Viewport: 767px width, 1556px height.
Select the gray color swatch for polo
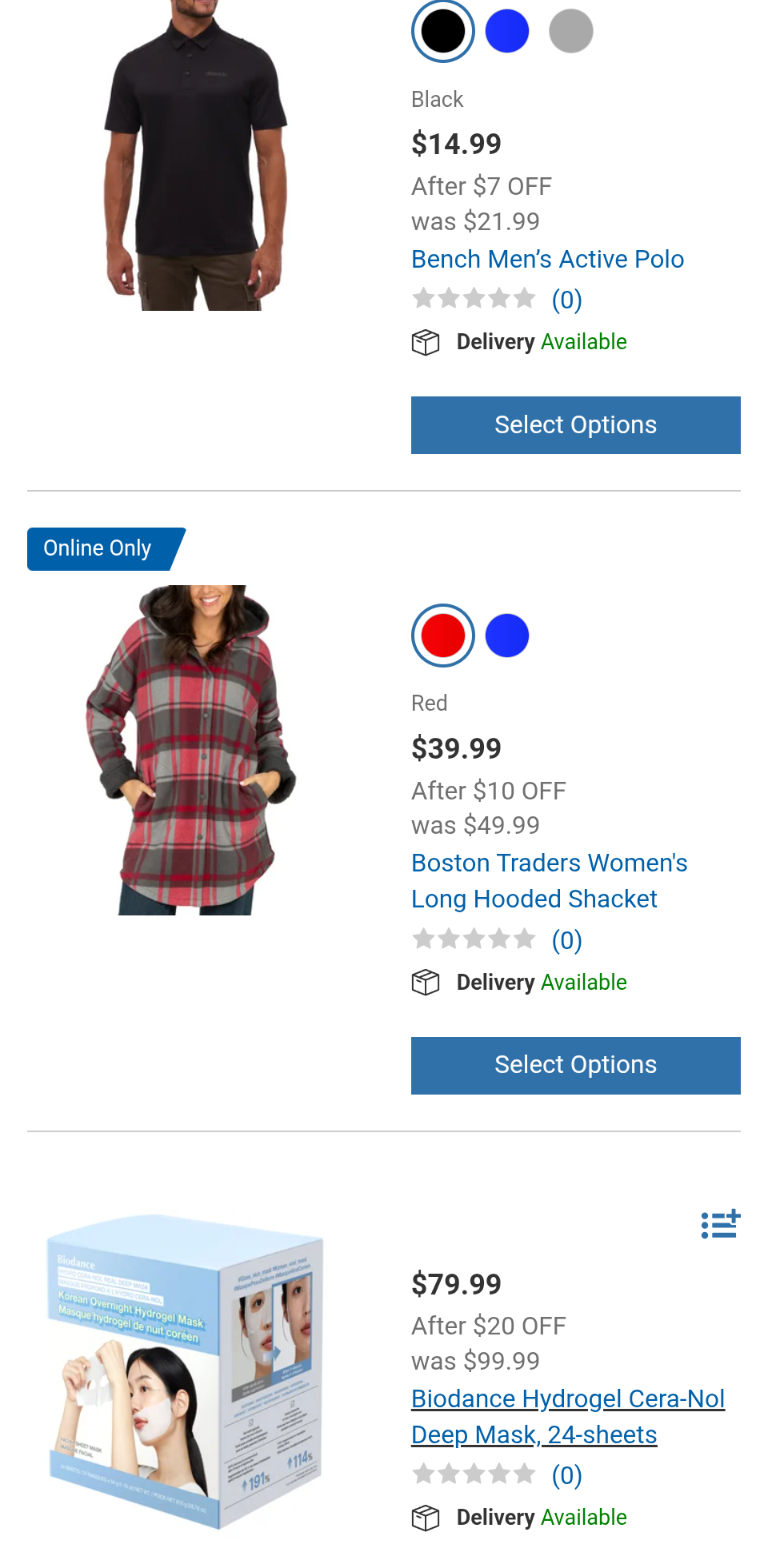[571, 31]
